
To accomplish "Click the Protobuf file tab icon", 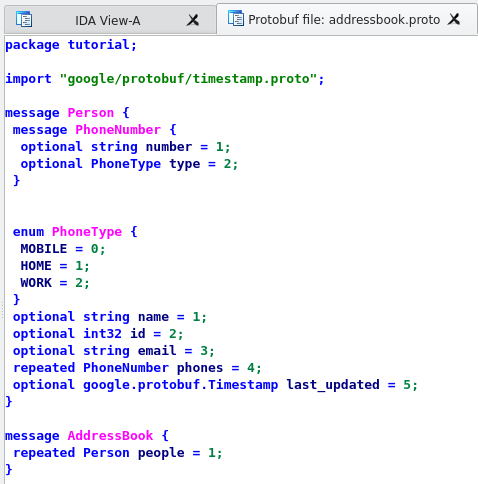I will coord(236,18).
